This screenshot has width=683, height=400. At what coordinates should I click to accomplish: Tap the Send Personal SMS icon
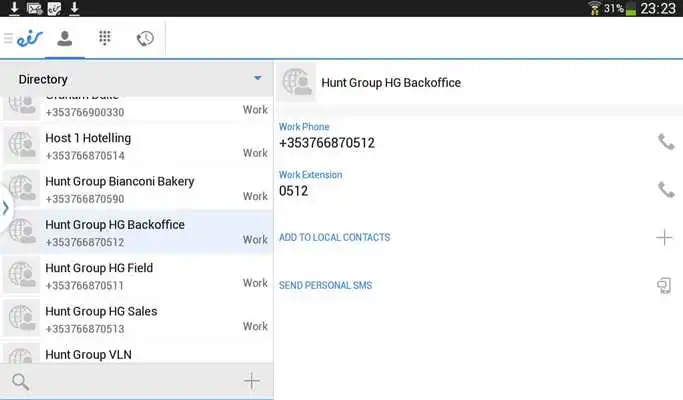point(664,286)
